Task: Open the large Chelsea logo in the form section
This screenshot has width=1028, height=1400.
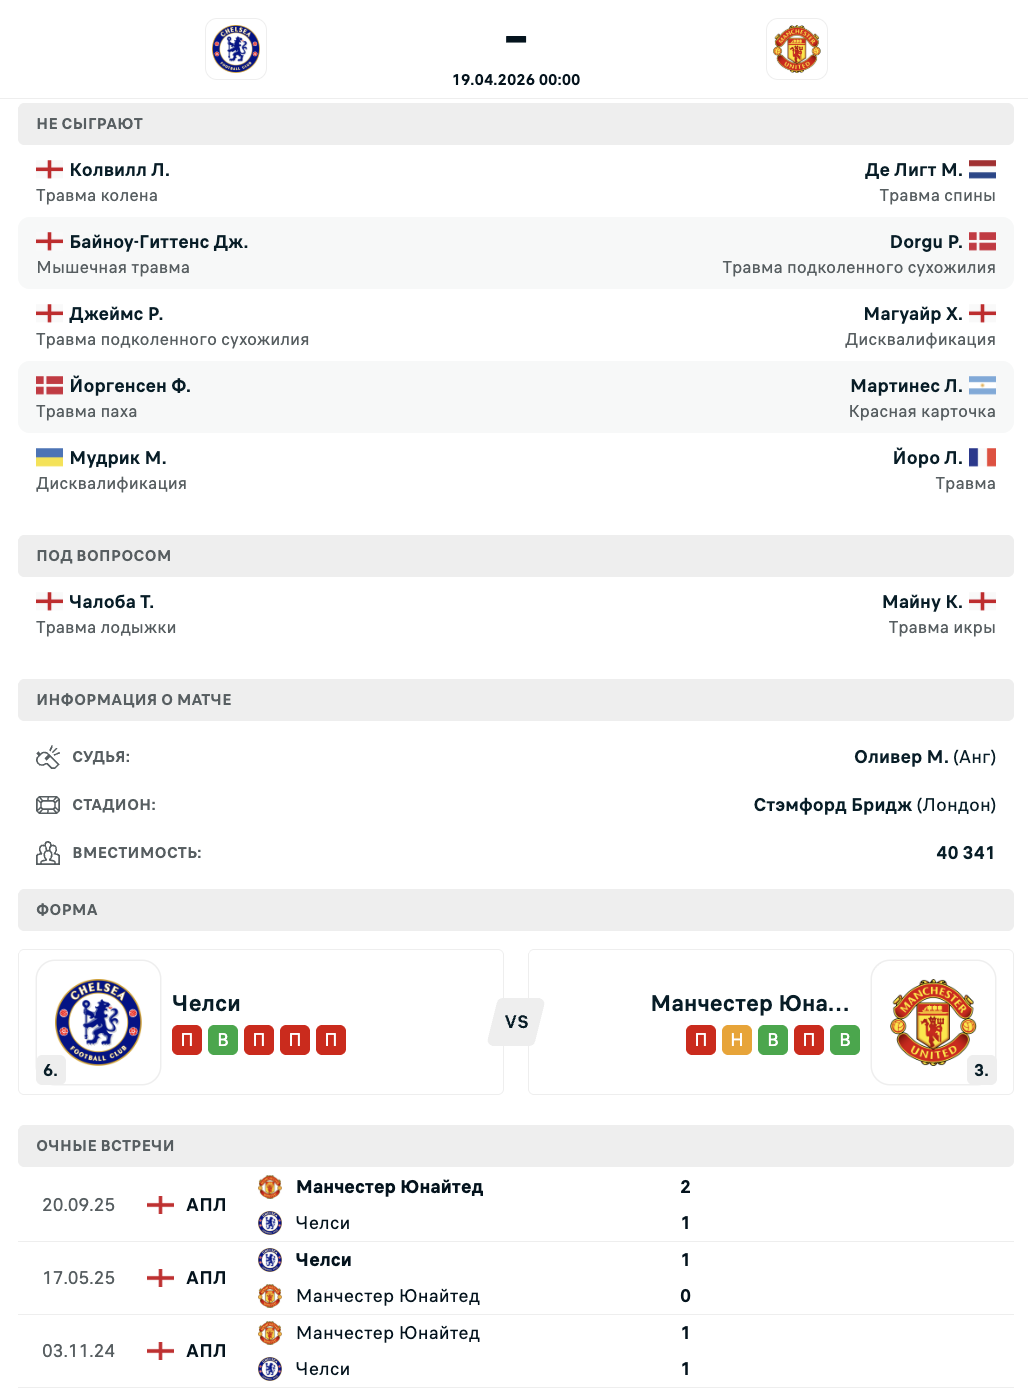Action: pos(98,1021)
